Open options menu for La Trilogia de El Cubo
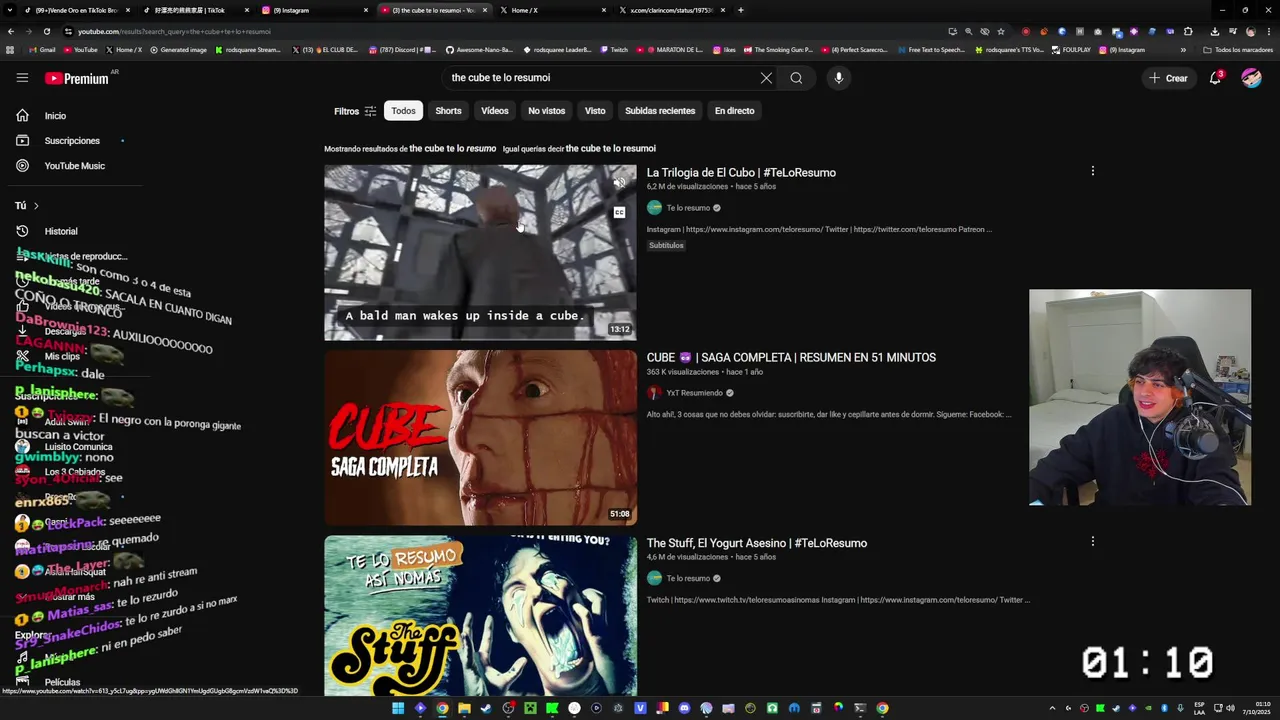 [x=1092, y=171]
